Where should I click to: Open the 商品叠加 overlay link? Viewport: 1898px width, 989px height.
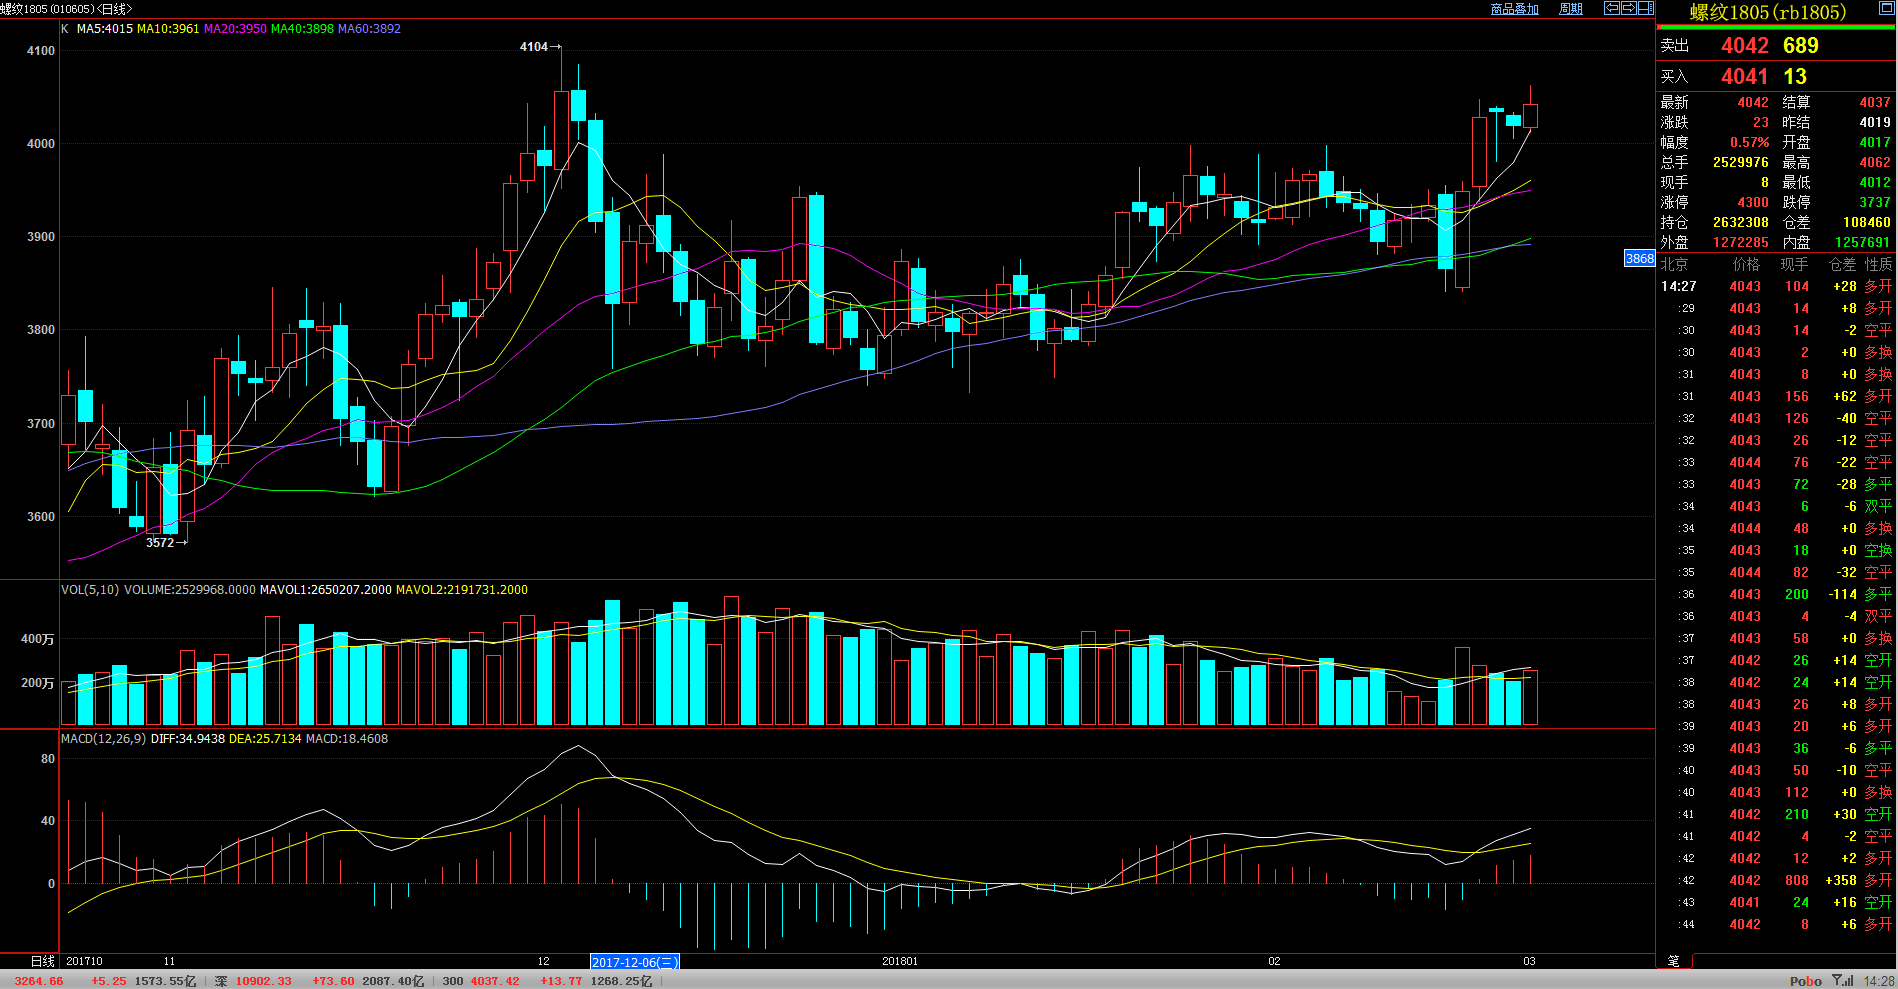coord(1514,9)
